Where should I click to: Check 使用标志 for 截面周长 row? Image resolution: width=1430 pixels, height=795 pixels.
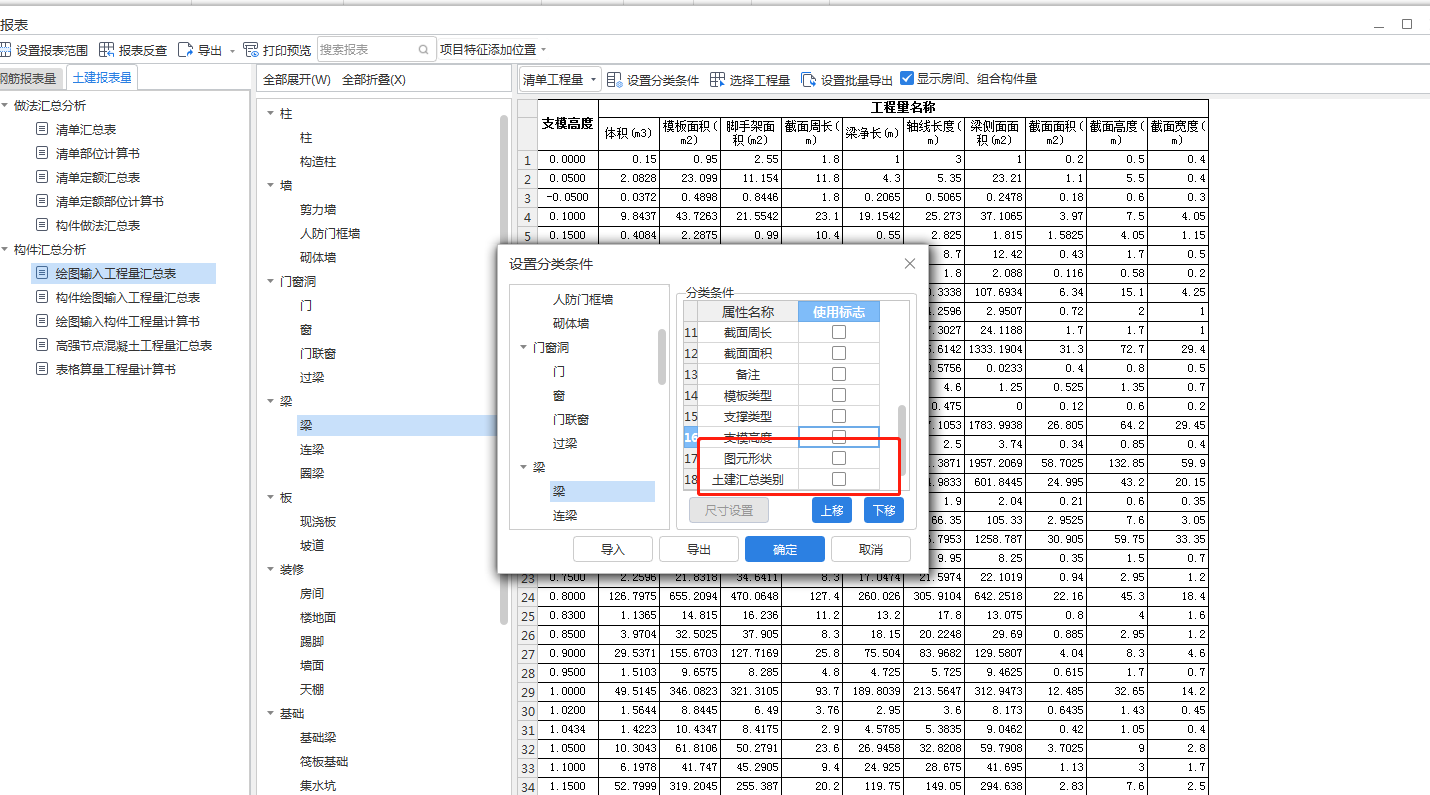pos(839,332)
